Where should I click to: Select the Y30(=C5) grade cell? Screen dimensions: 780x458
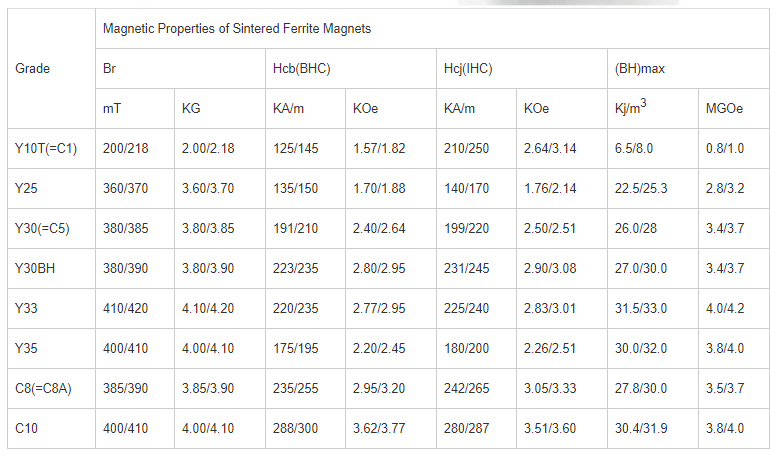[51, 229]
